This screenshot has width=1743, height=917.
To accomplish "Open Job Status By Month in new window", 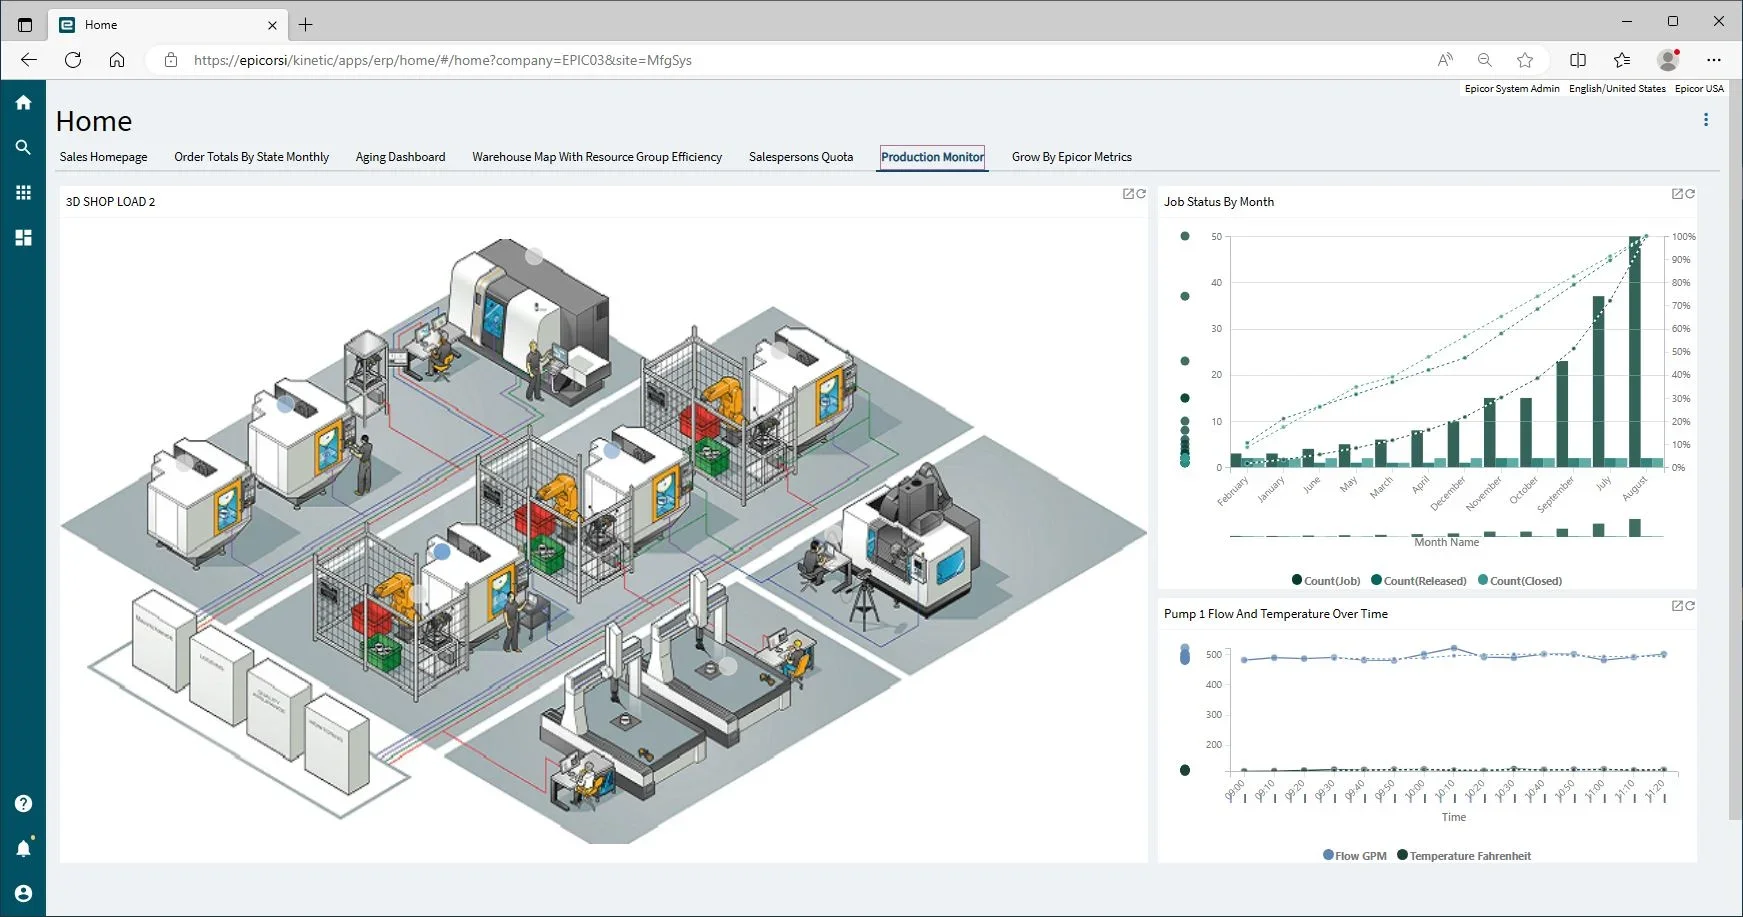I will point(1677,194).
